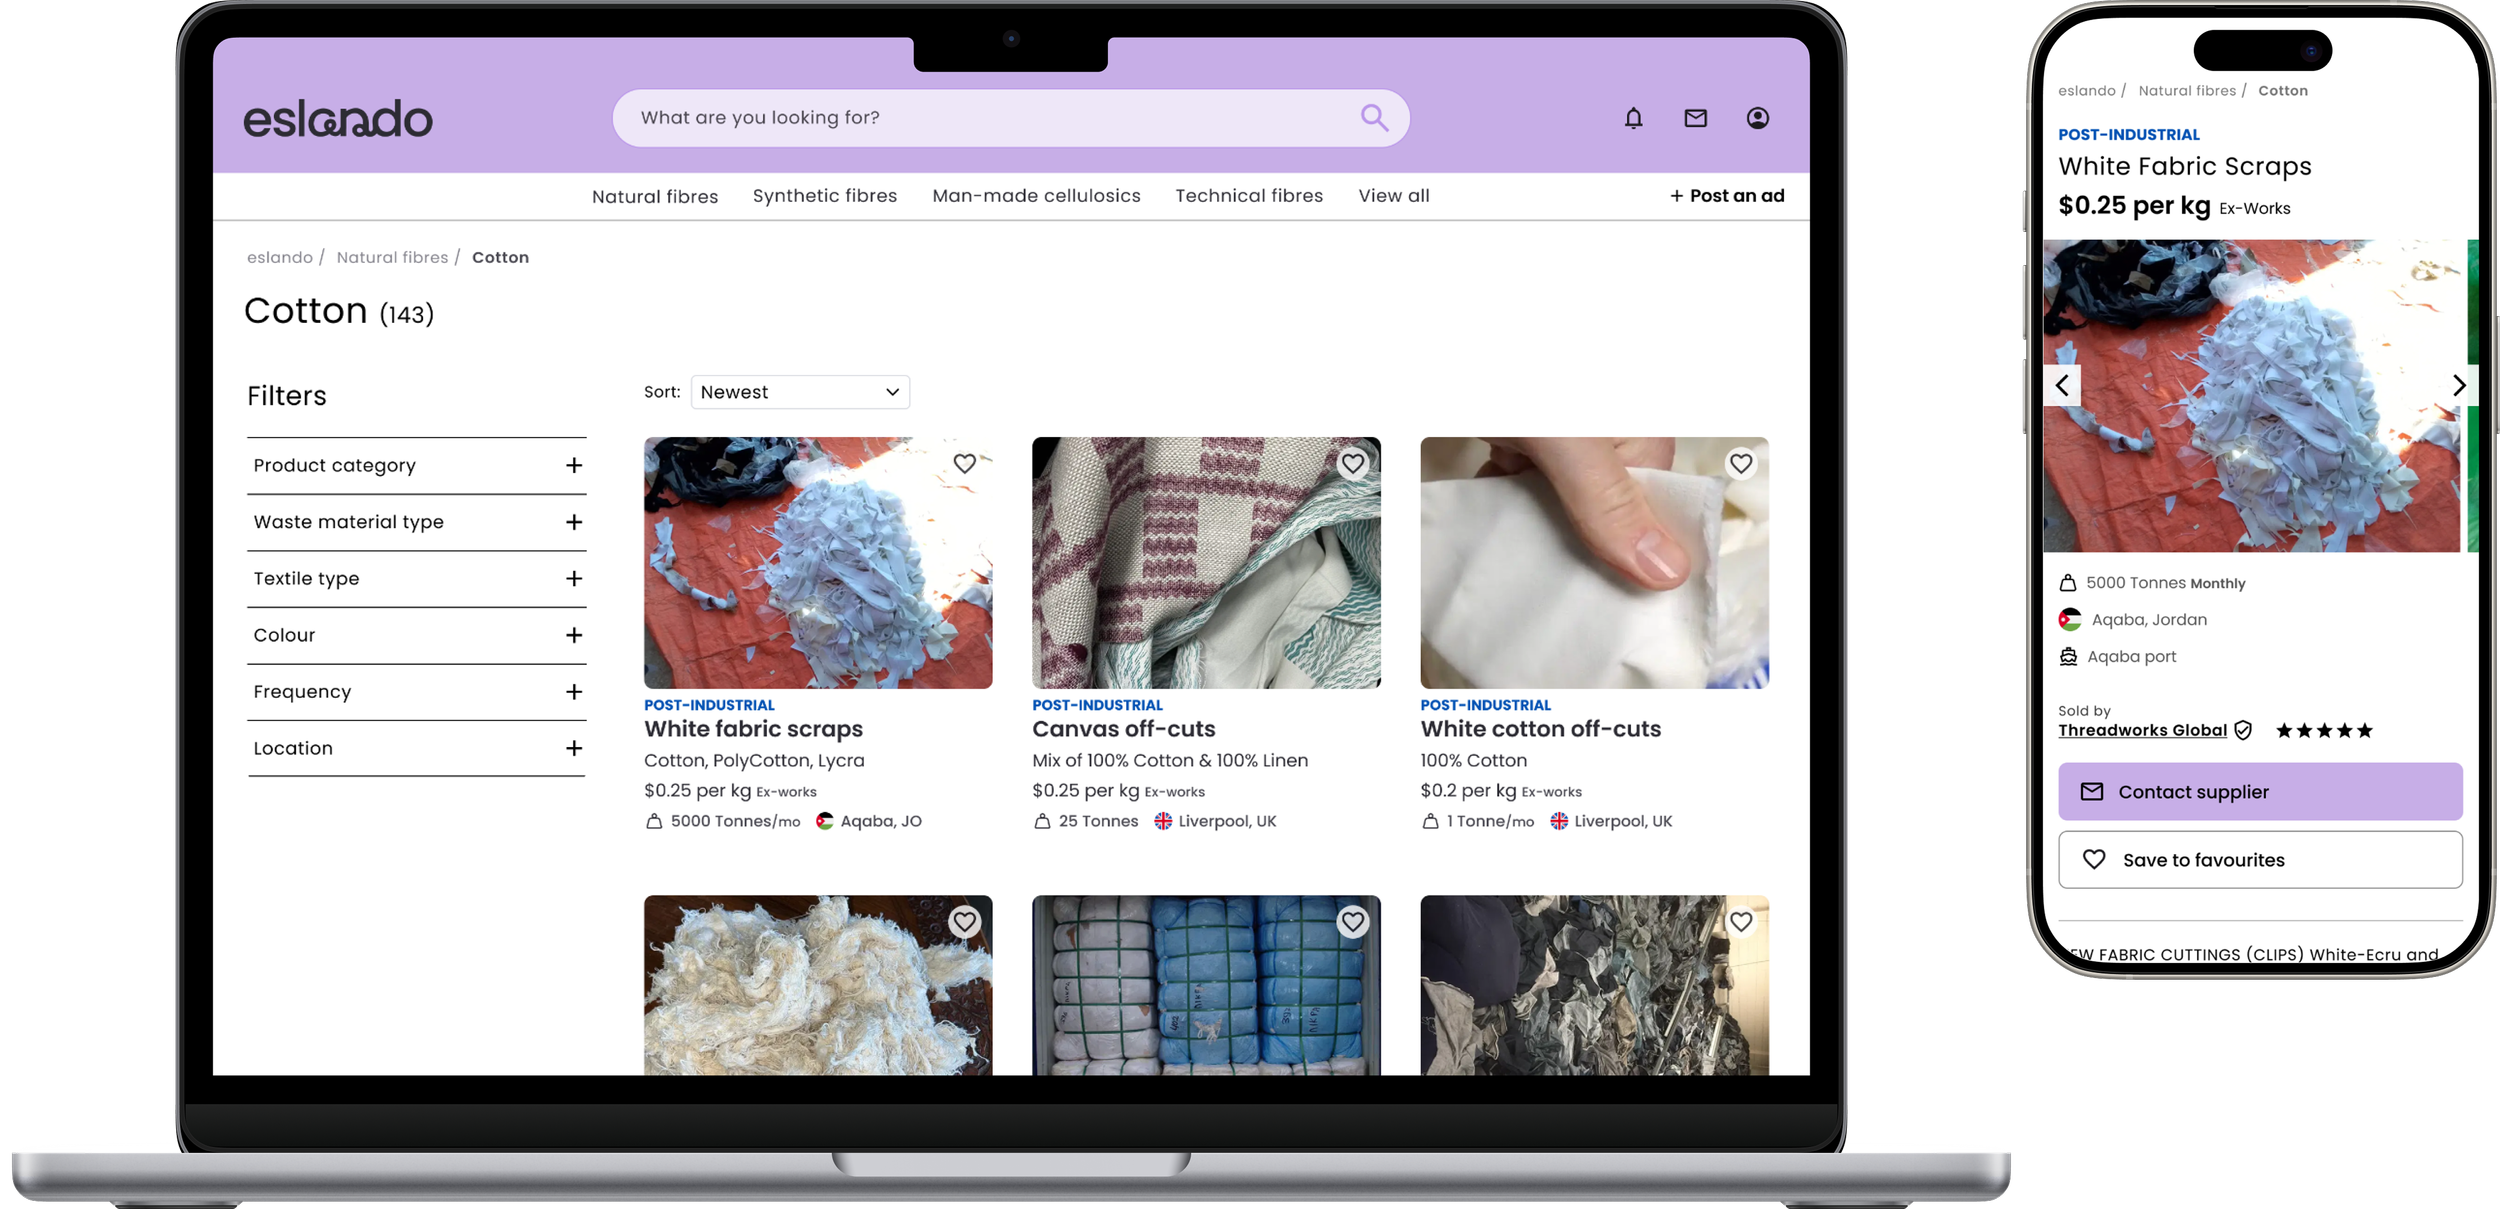Click the eslando logo
This screenshot has height=1209, width=2500.
(338, 119)
